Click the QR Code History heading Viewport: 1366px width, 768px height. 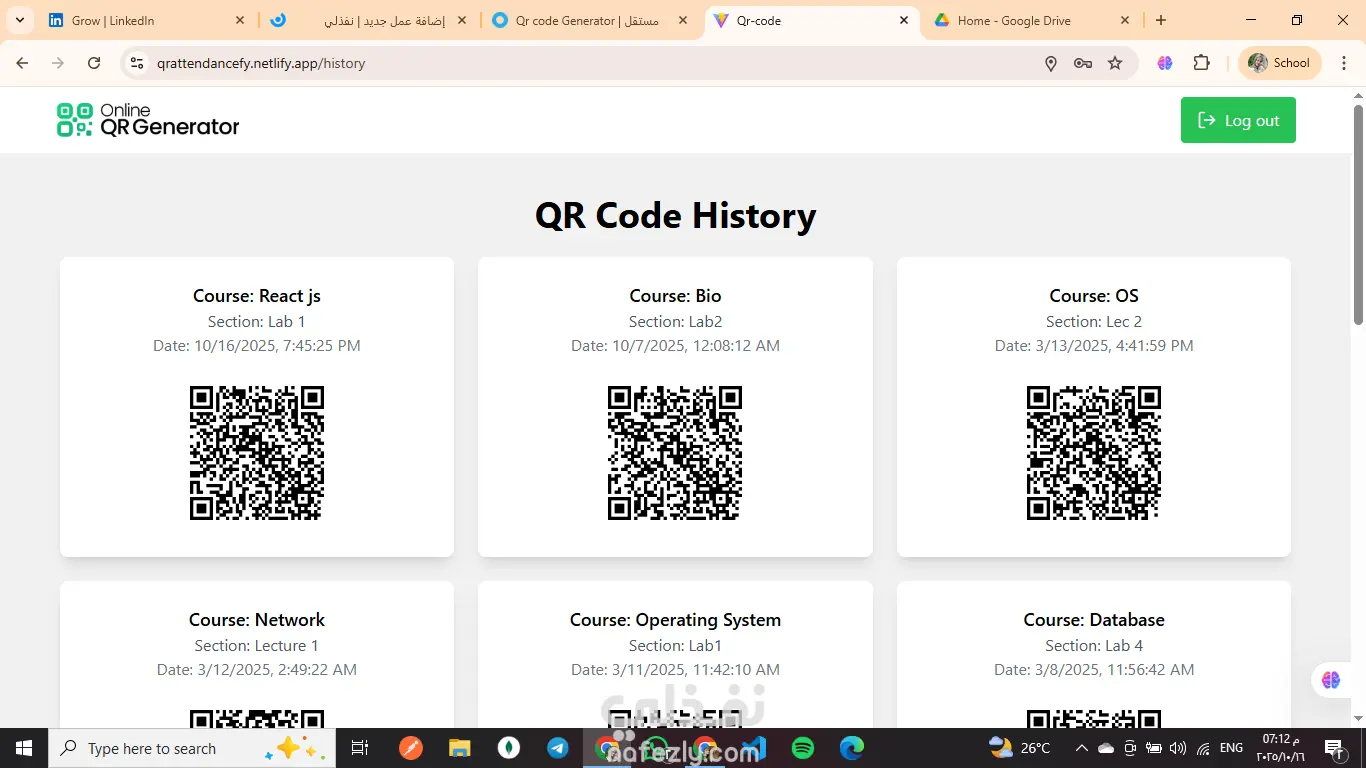tap(676, 216)
